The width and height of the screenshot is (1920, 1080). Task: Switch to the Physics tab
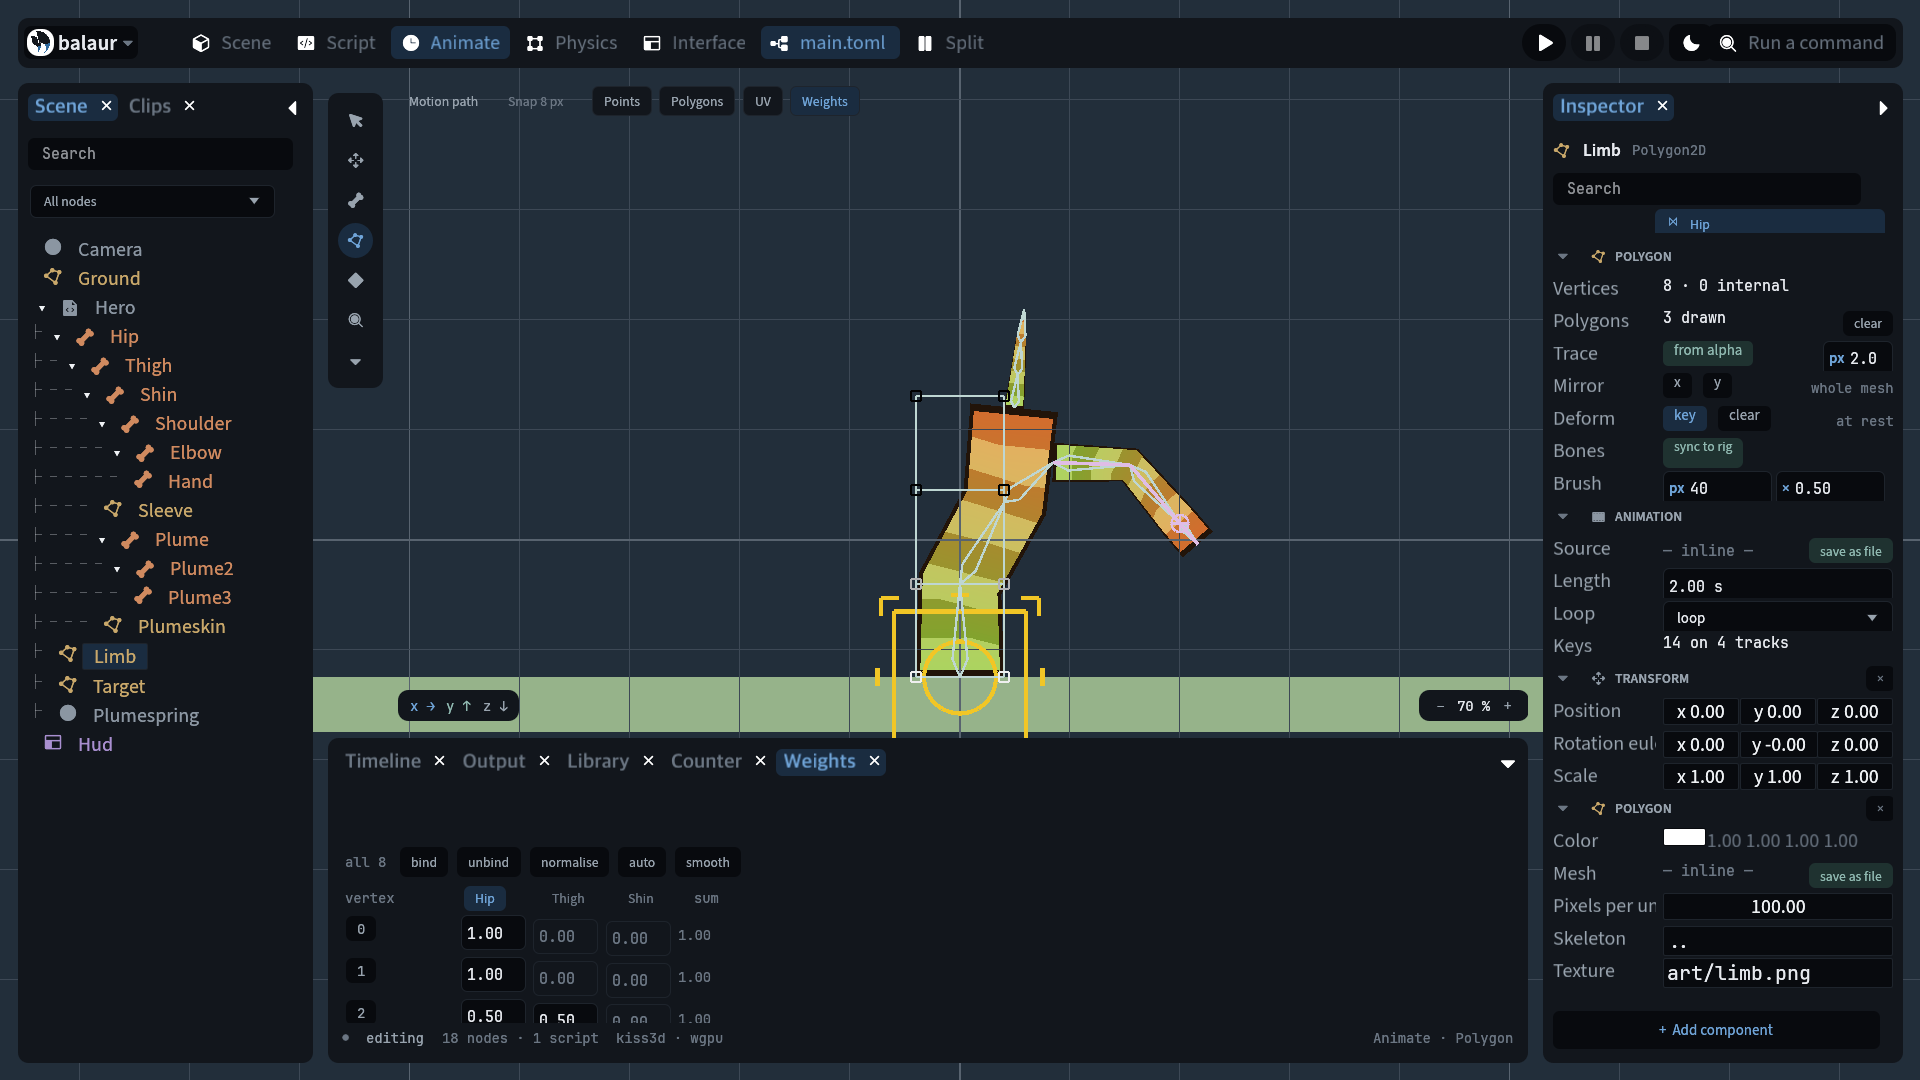coord(572,43)
